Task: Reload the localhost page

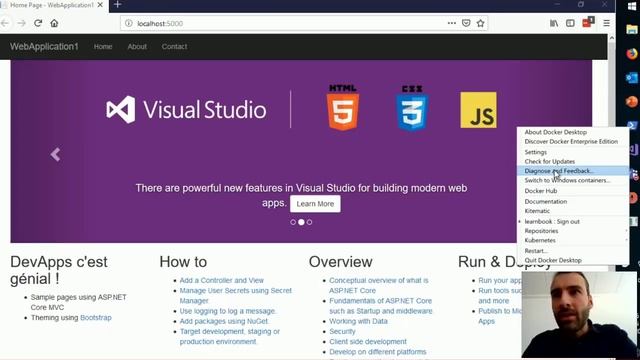Action: pos(38,23)
